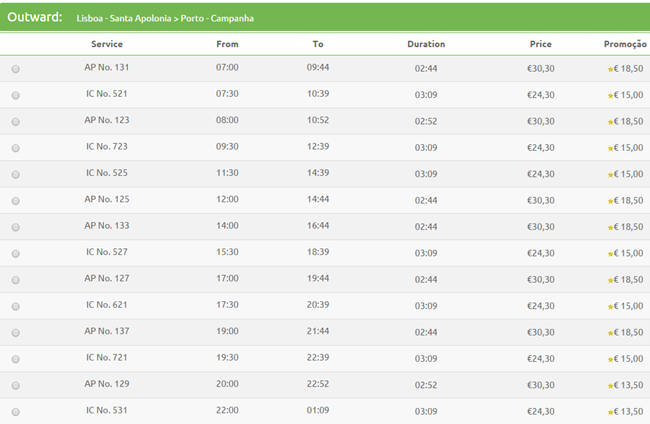
Task: Select the radio button for AP No. 131
Action: [x=16, y=69]
